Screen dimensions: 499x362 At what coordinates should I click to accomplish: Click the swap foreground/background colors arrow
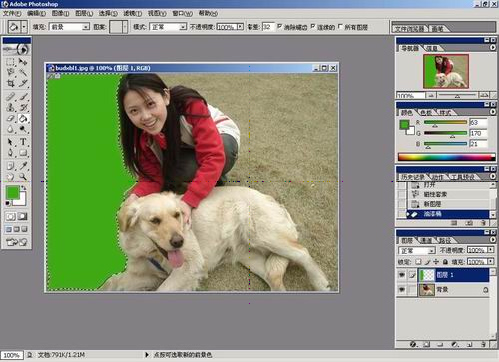pos(24,188)
